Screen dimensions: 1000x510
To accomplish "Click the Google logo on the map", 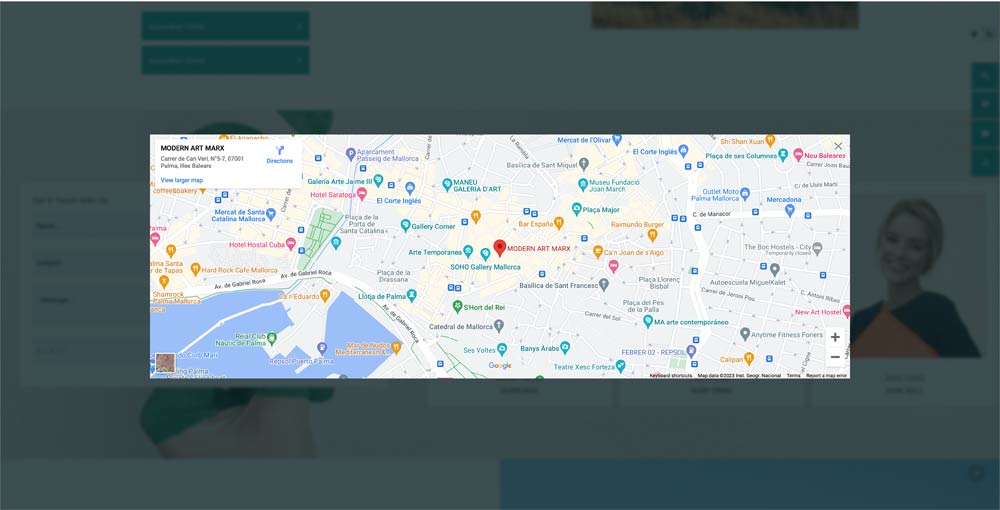I will pos(500,366).
